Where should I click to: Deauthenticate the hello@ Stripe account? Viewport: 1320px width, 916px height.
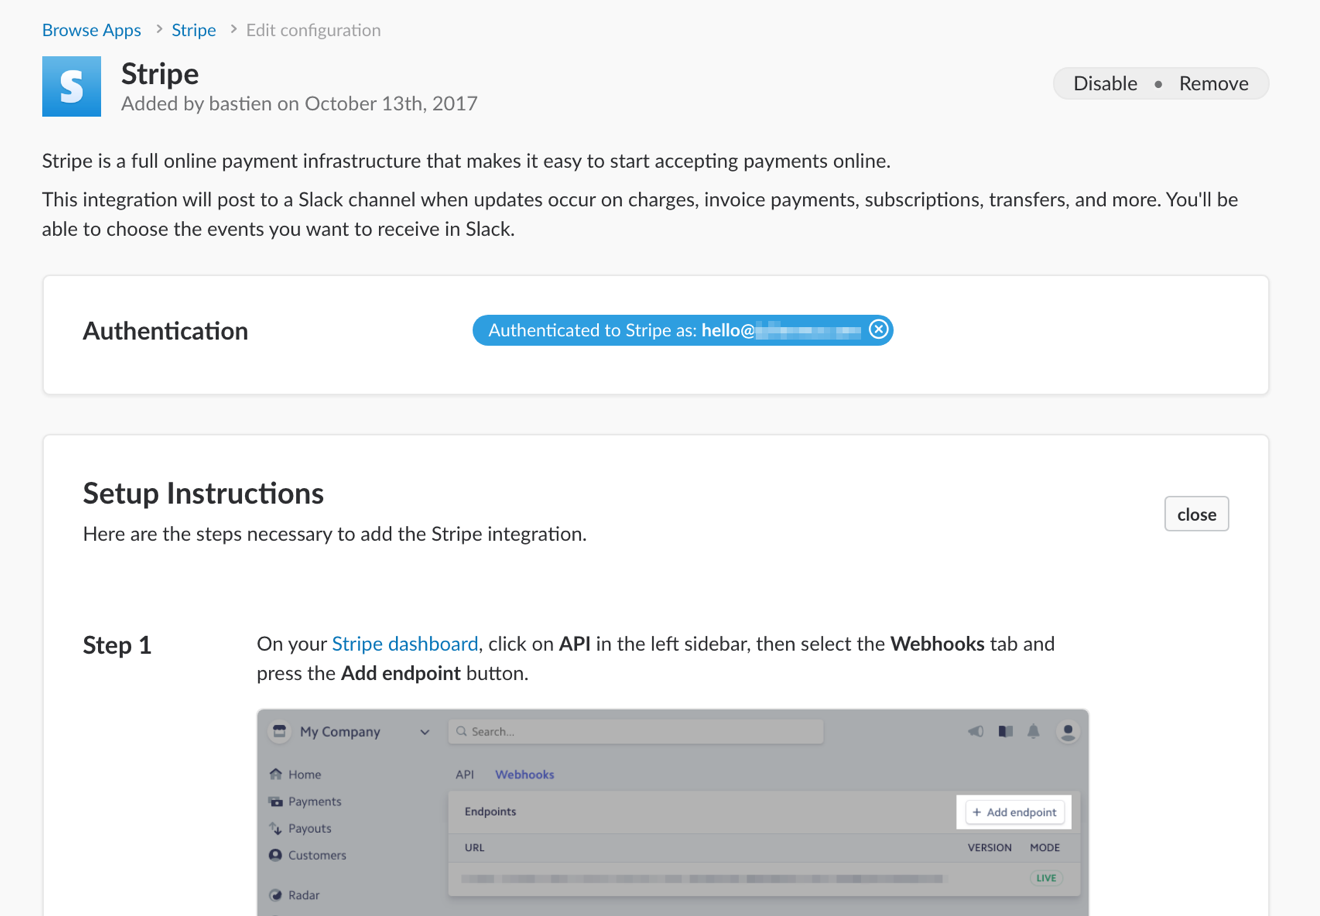[878, 329]
